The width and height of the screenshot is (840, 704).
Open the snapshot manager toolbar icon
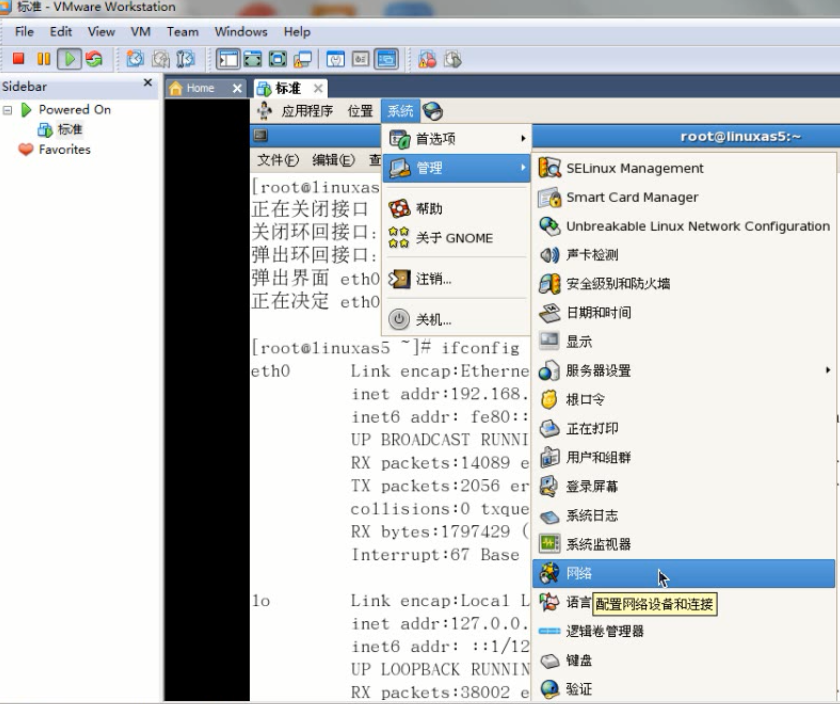tap(185, 58)
